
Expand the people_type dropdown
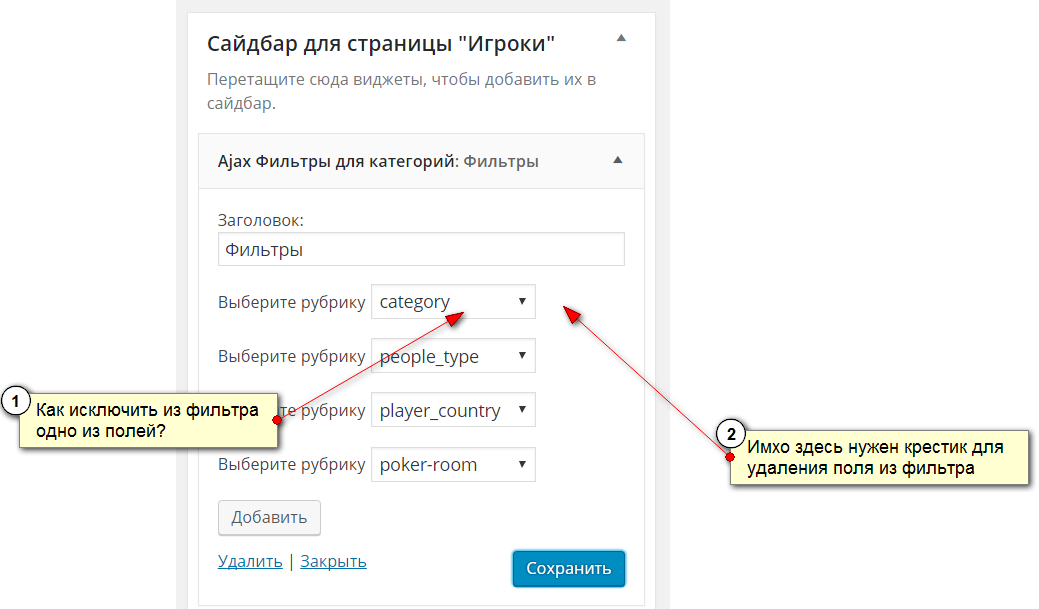[453, 356]
